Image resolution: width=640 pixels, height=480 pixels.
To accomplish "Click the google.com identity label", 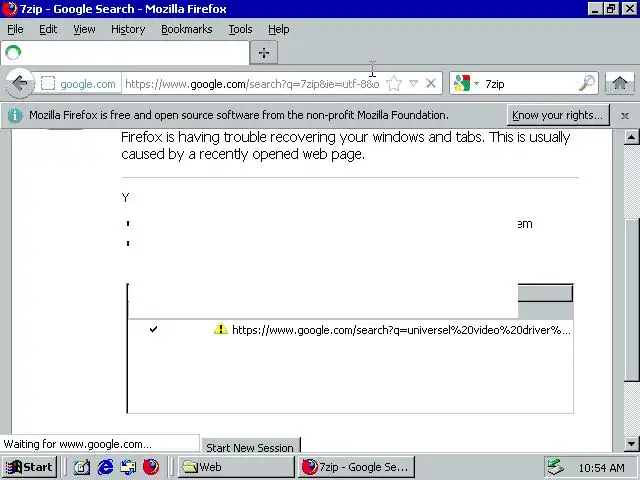I will (x=88, y=84).
